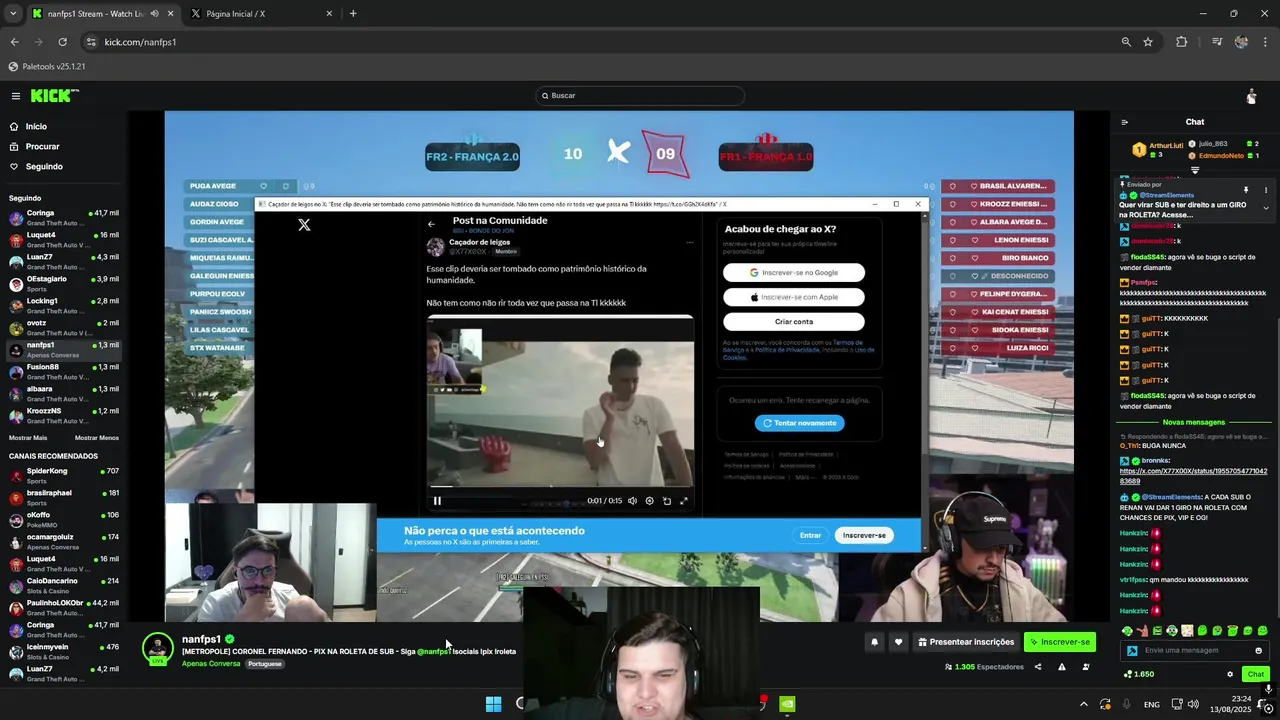Open SpiderKong recommended channel

coord(64,475)
